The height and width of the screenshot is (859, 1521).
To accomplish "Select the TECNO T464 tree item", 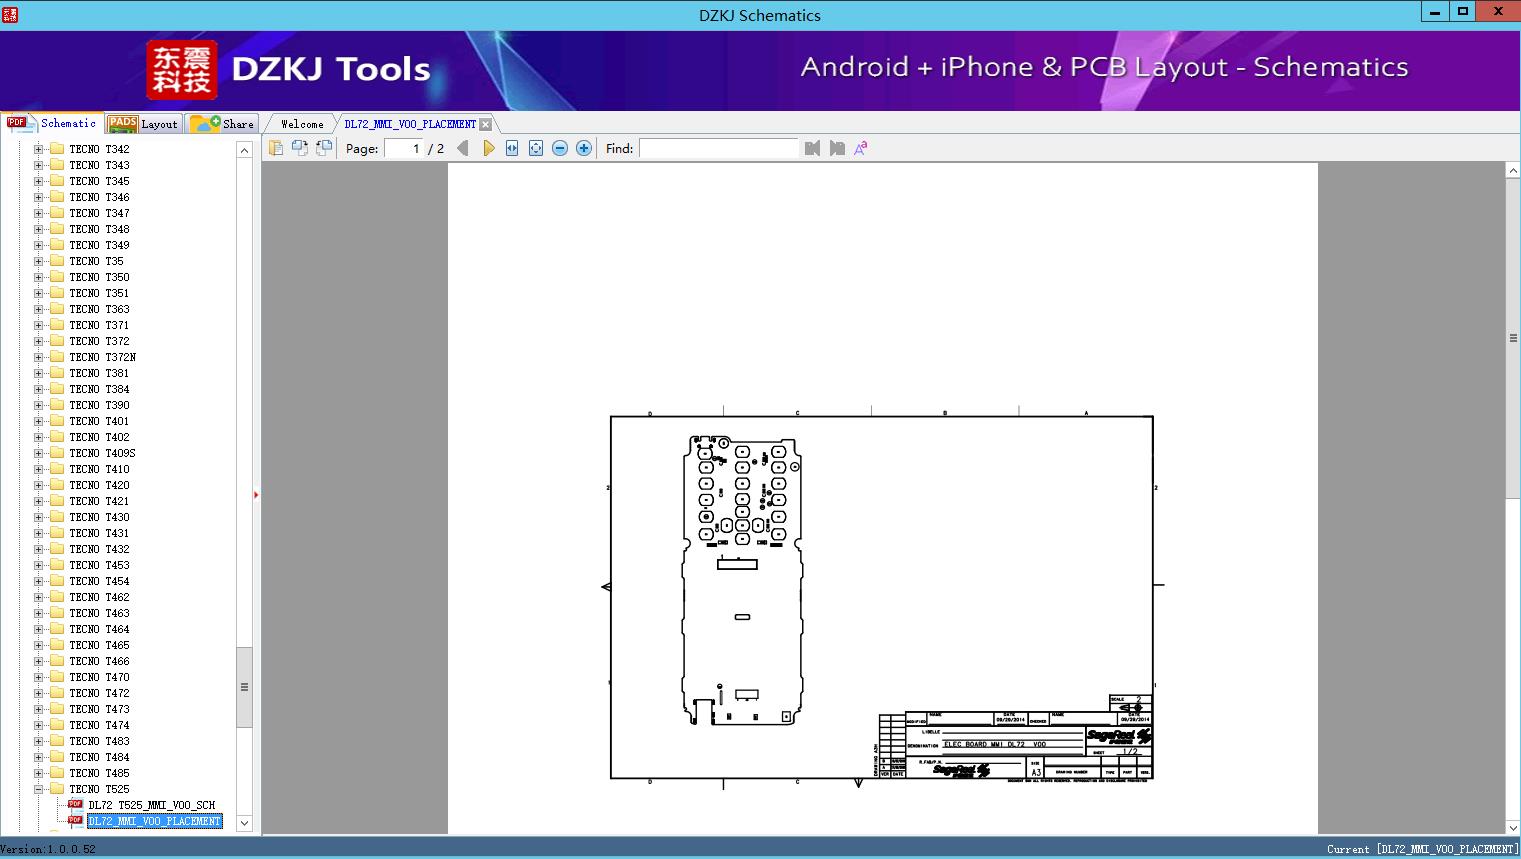I will click(x=99, y=629).
